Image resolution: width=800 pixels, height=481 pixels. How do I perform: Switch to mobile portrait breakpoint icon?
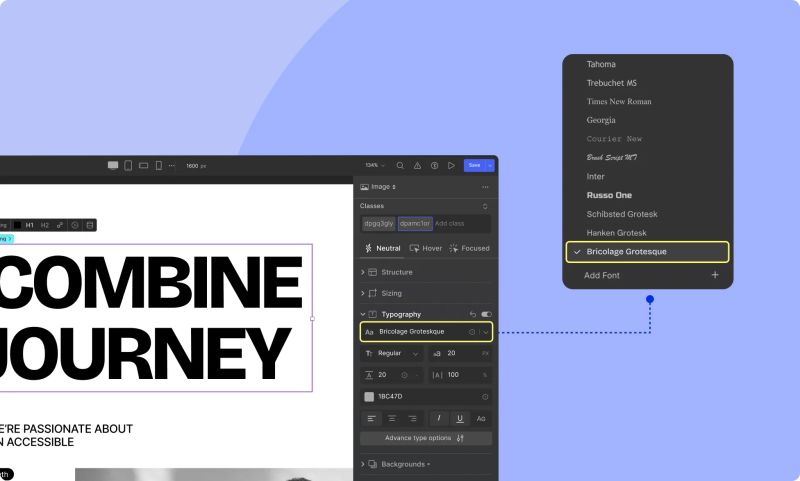point(159,165)
